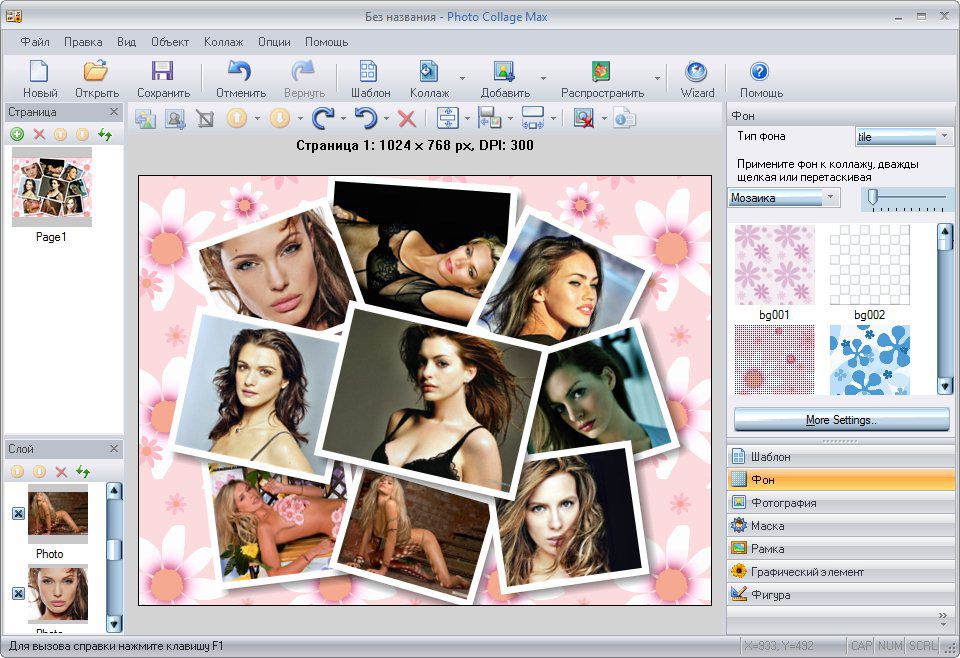Delete layer with red X in Слой panel
This screenshot has height=658, width=960.
point(61,471)
